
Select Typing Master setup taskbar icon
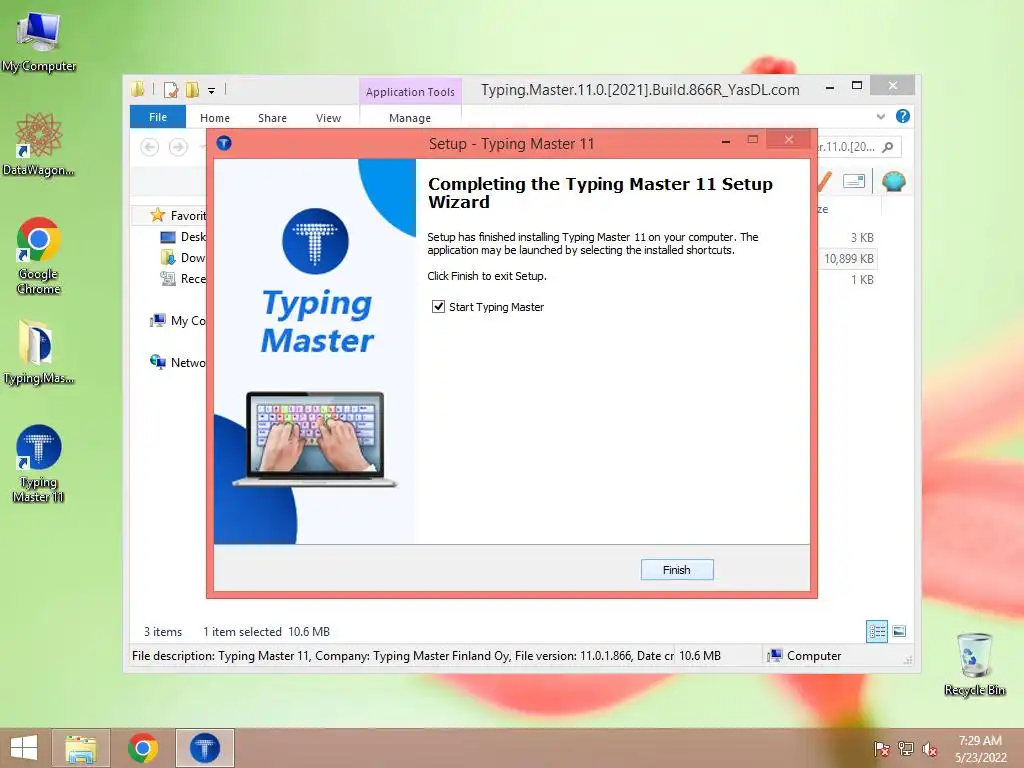tap(204, 748)
